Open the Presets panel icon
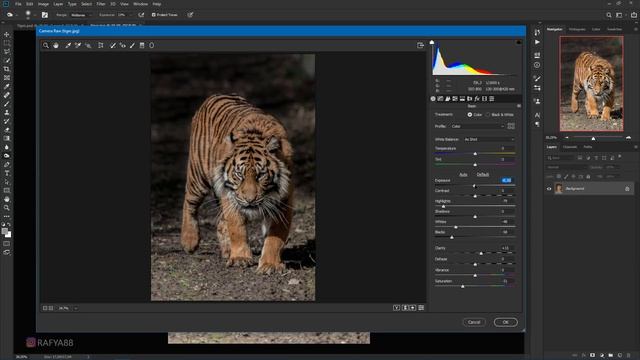 (492, 99)
